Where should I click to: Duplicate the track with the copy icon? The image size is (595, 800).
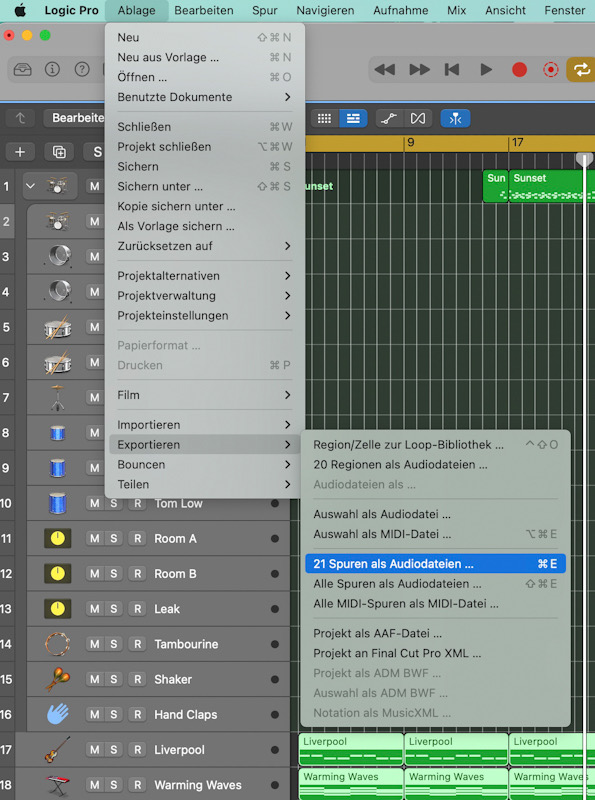coord(59,152)
